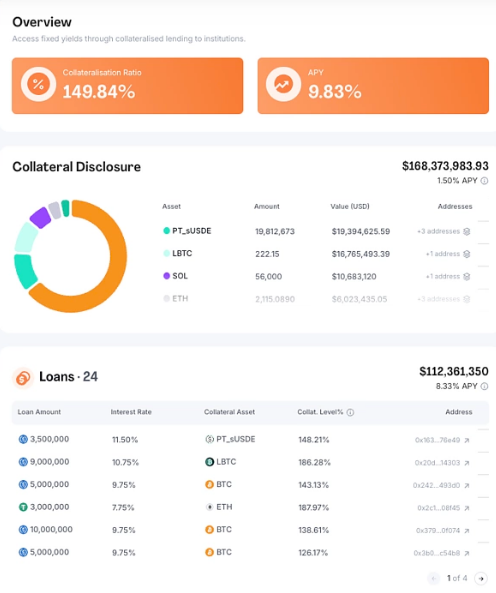Viewport: 496px width, 593px height.
Task: Click the 10.75% interest rate cell
Action: coord(126,463)
